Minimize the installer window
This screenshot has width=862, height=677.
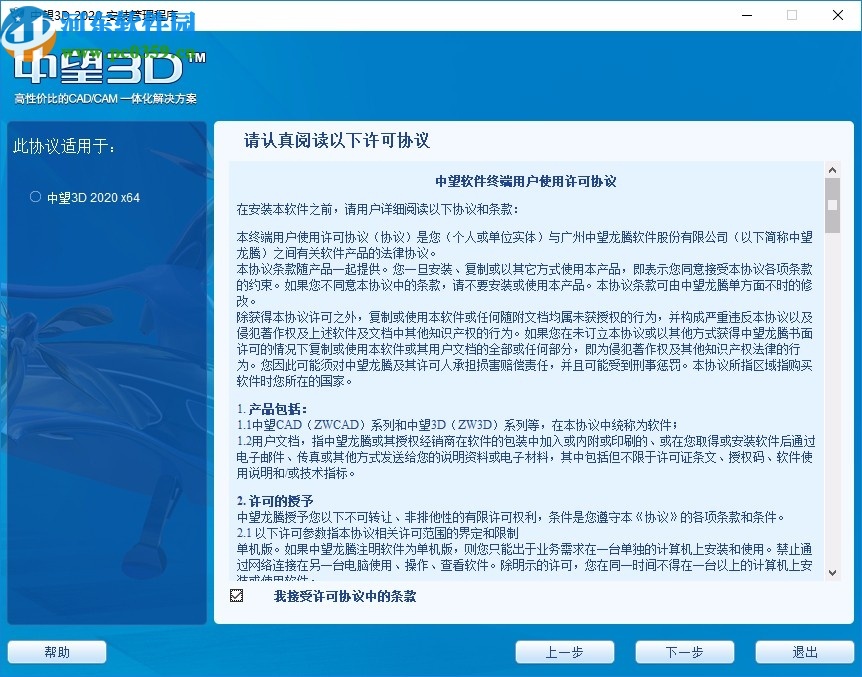746,15
